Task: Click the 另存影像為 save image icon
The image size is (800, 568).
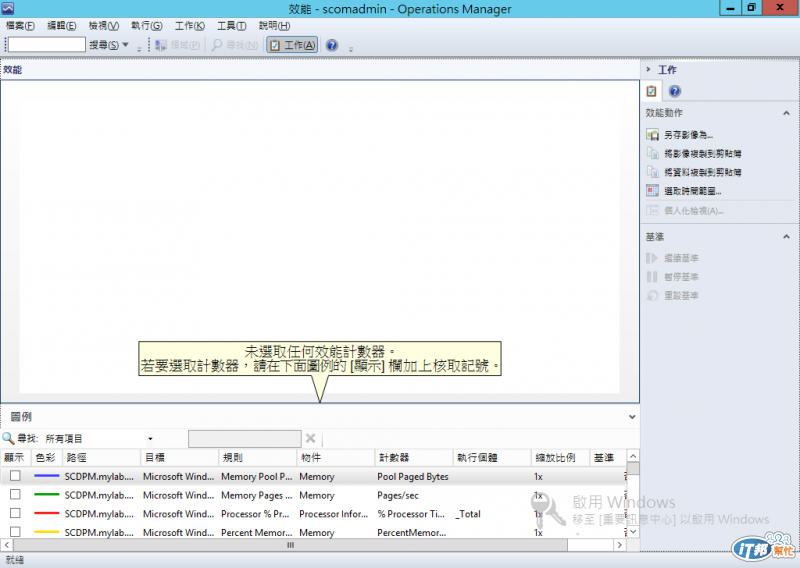Action: 653,135
